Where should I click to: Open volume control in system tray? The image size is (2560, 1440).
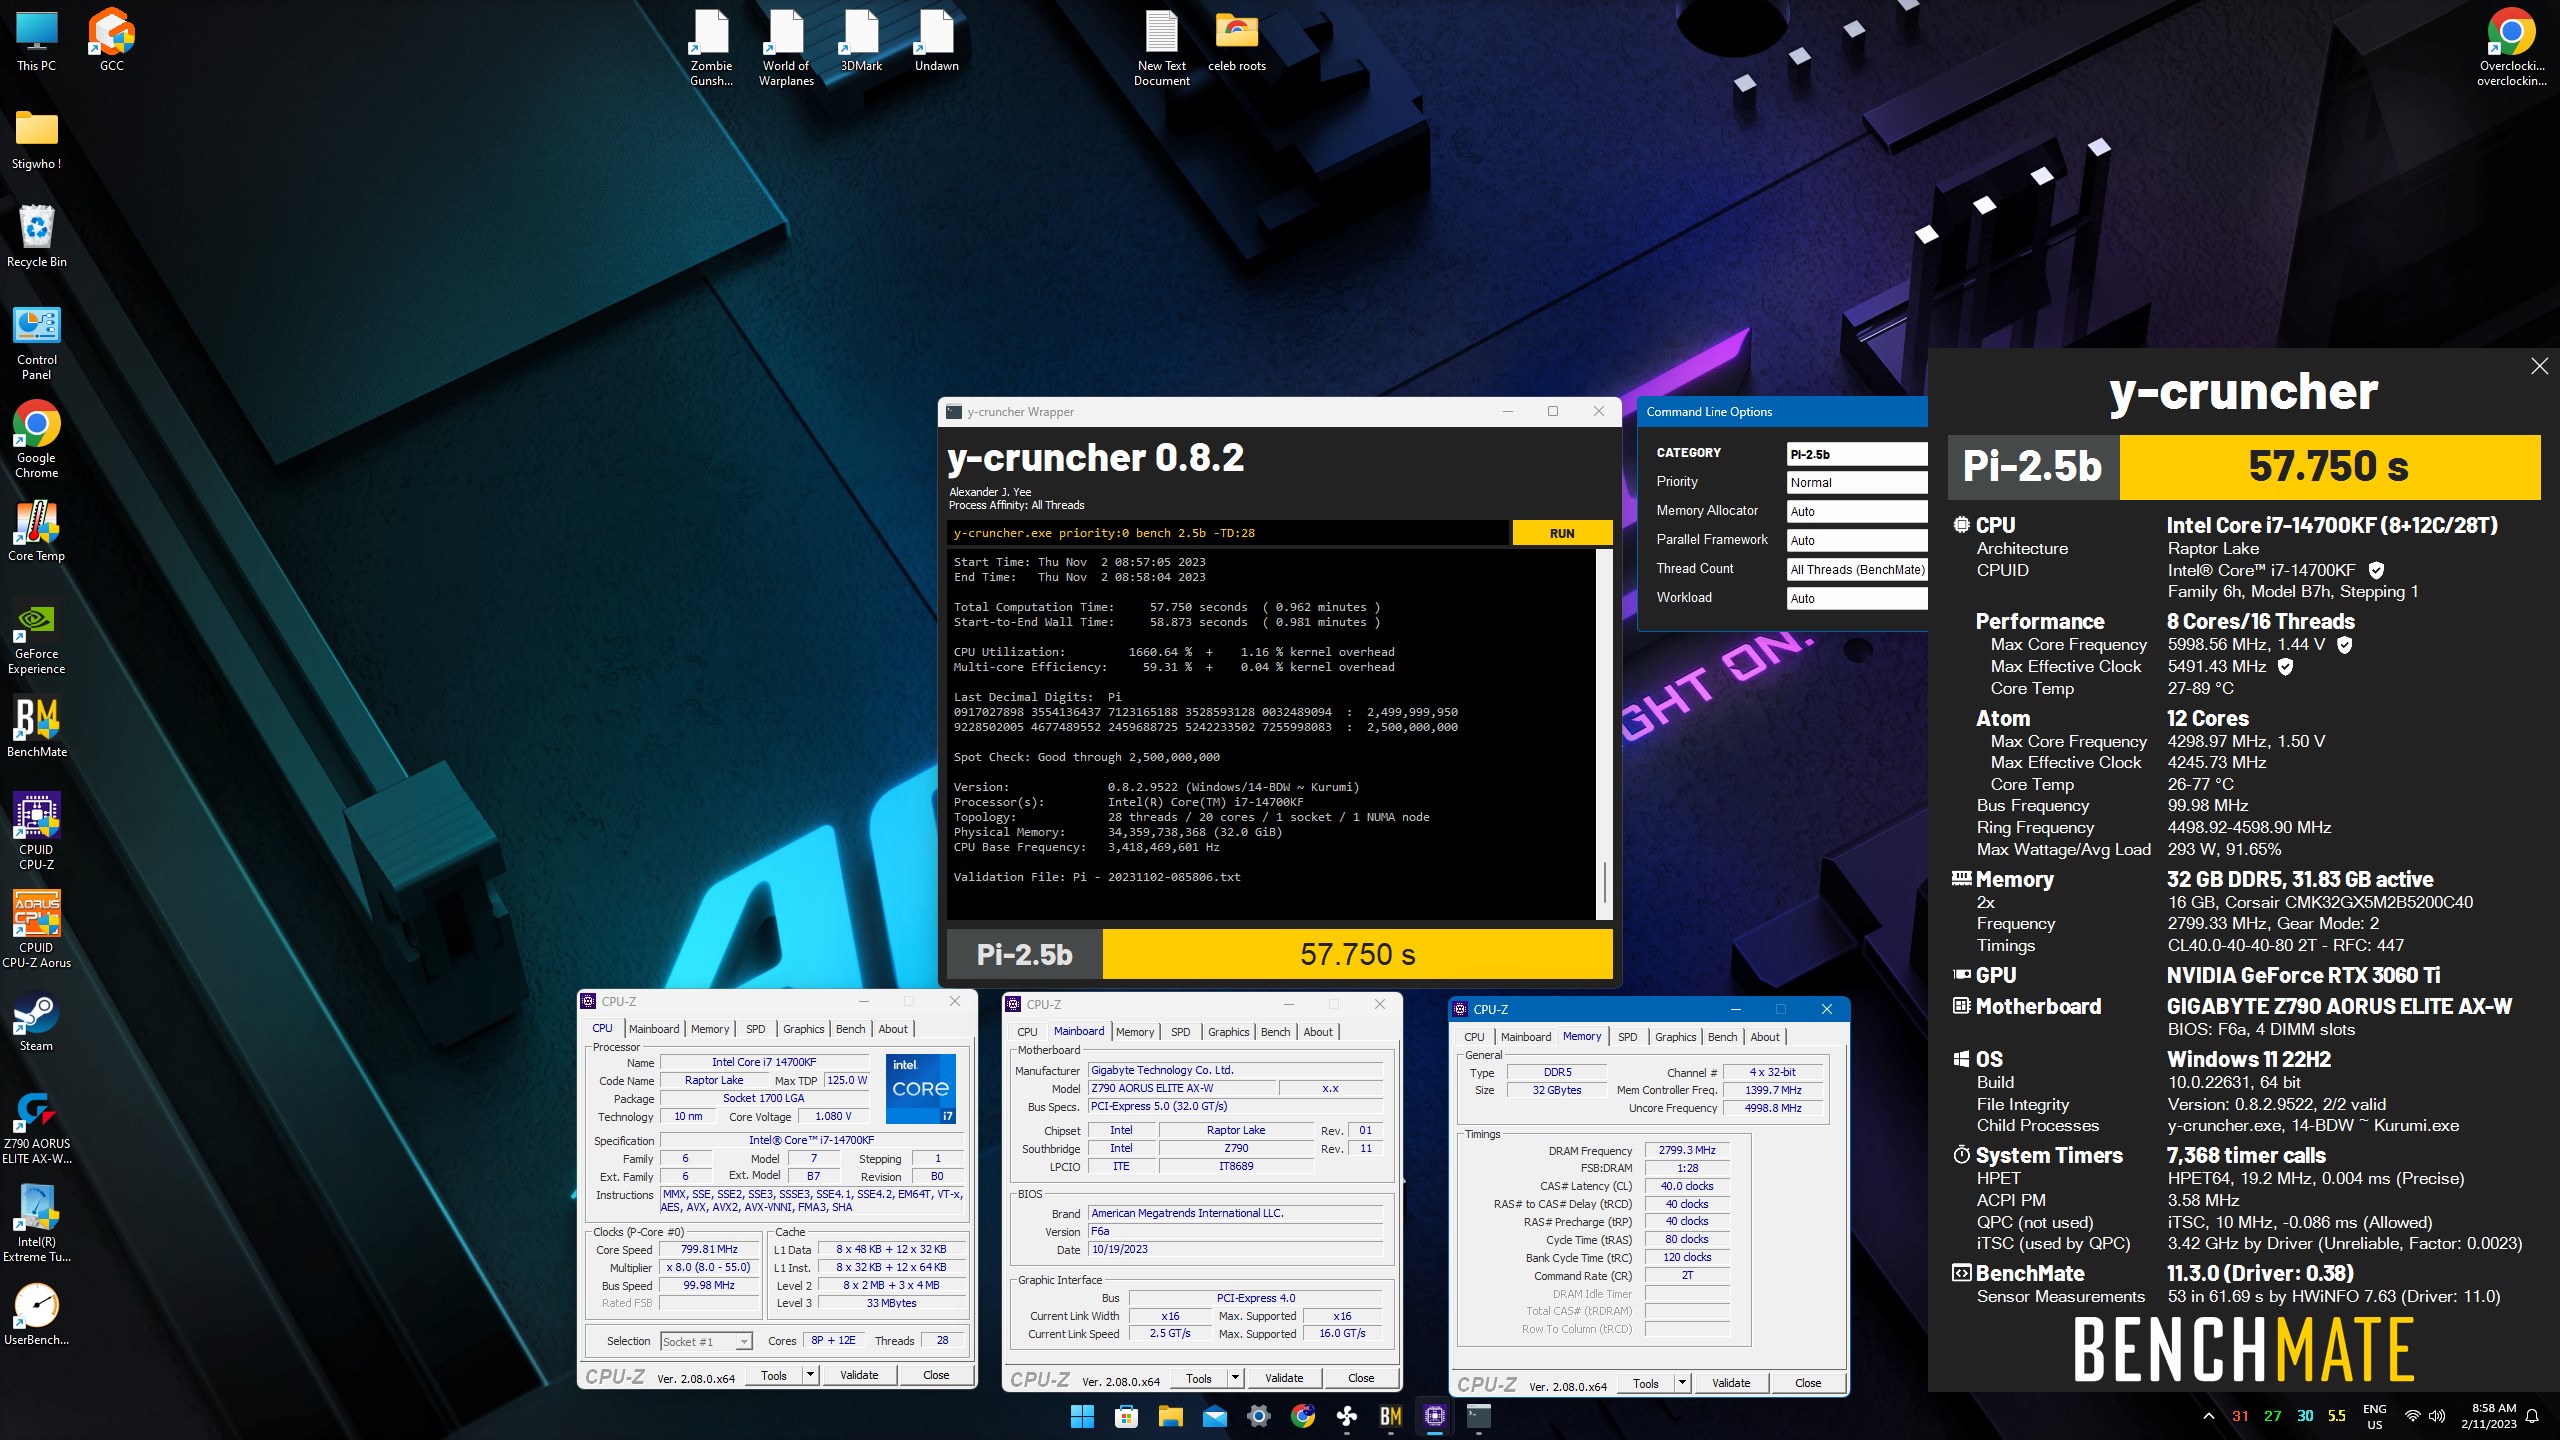click(2437, 1416)
